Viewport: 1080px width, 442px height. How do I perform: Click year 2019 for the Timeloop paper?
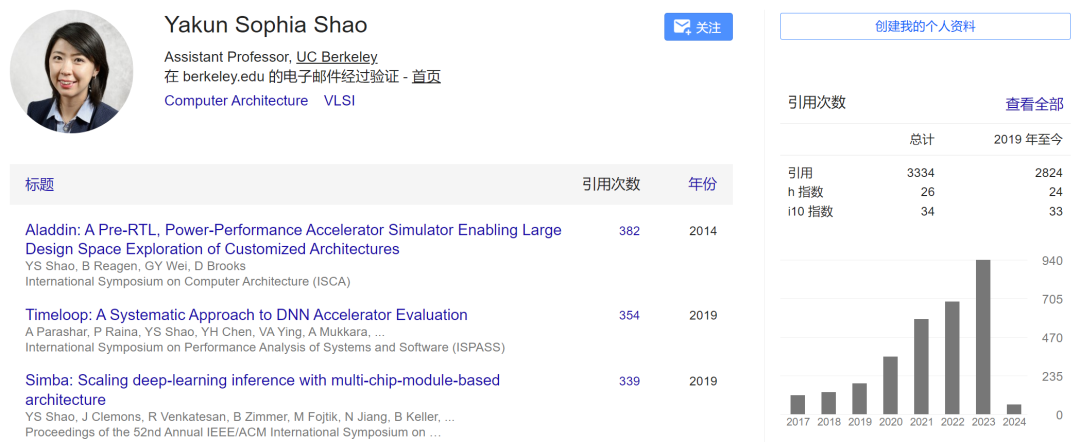pos(703,315)
